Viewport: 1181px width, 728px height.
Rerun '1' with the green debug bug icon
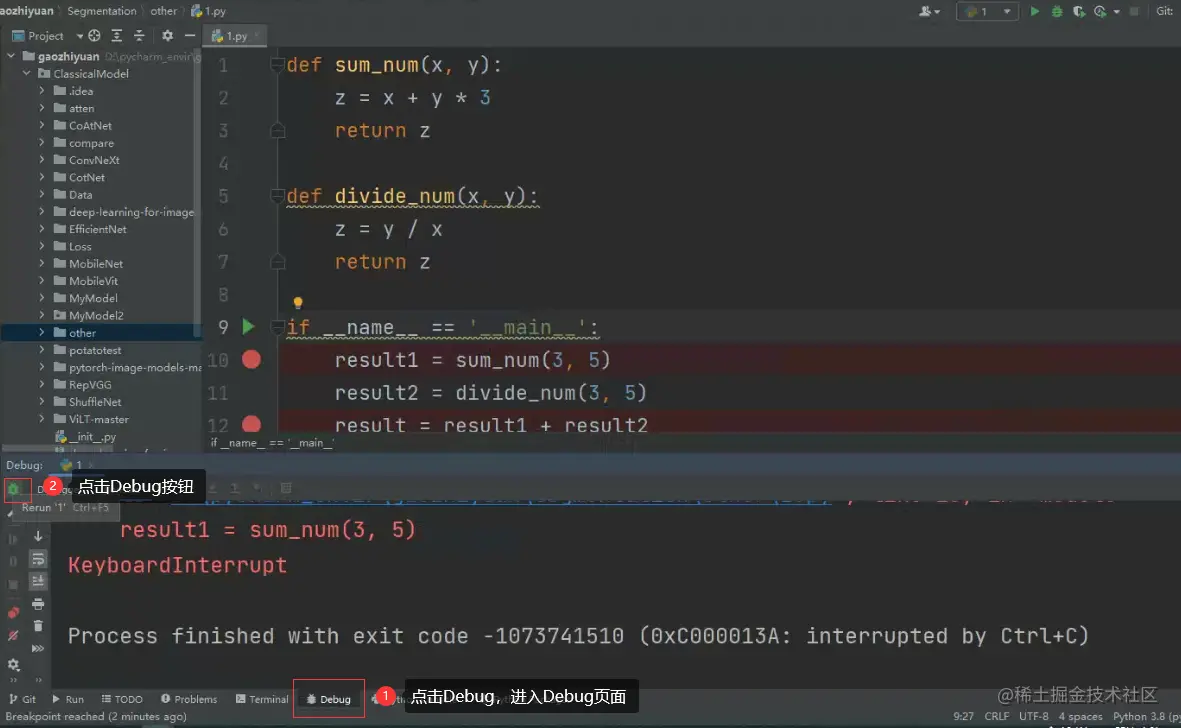tap(14, 489)
